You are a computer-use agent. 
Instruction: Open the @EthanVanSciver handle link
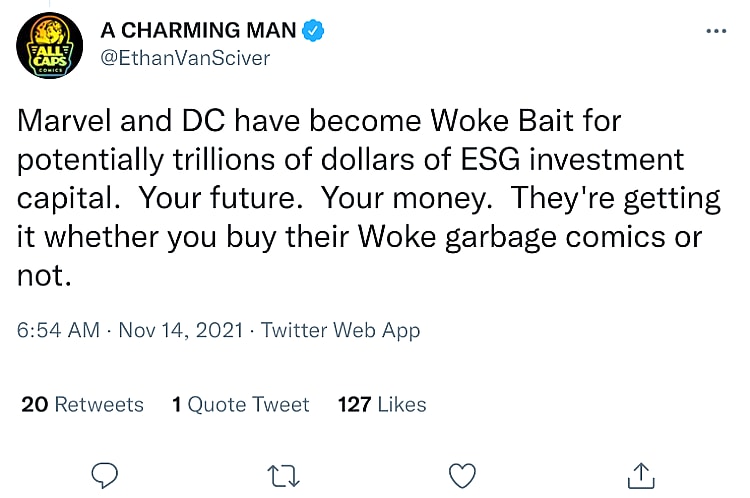click(x=184, y=58)
